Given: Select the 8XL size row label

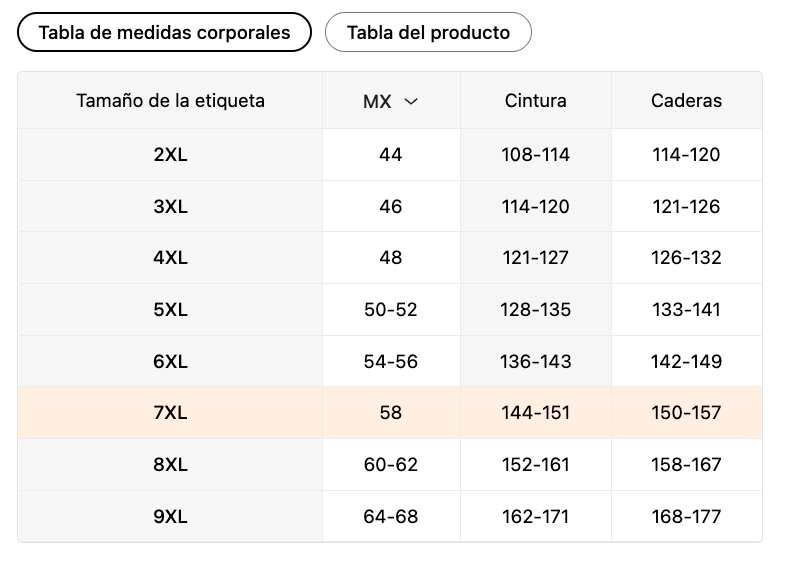Looking at the screenshot, I should 170,465.
